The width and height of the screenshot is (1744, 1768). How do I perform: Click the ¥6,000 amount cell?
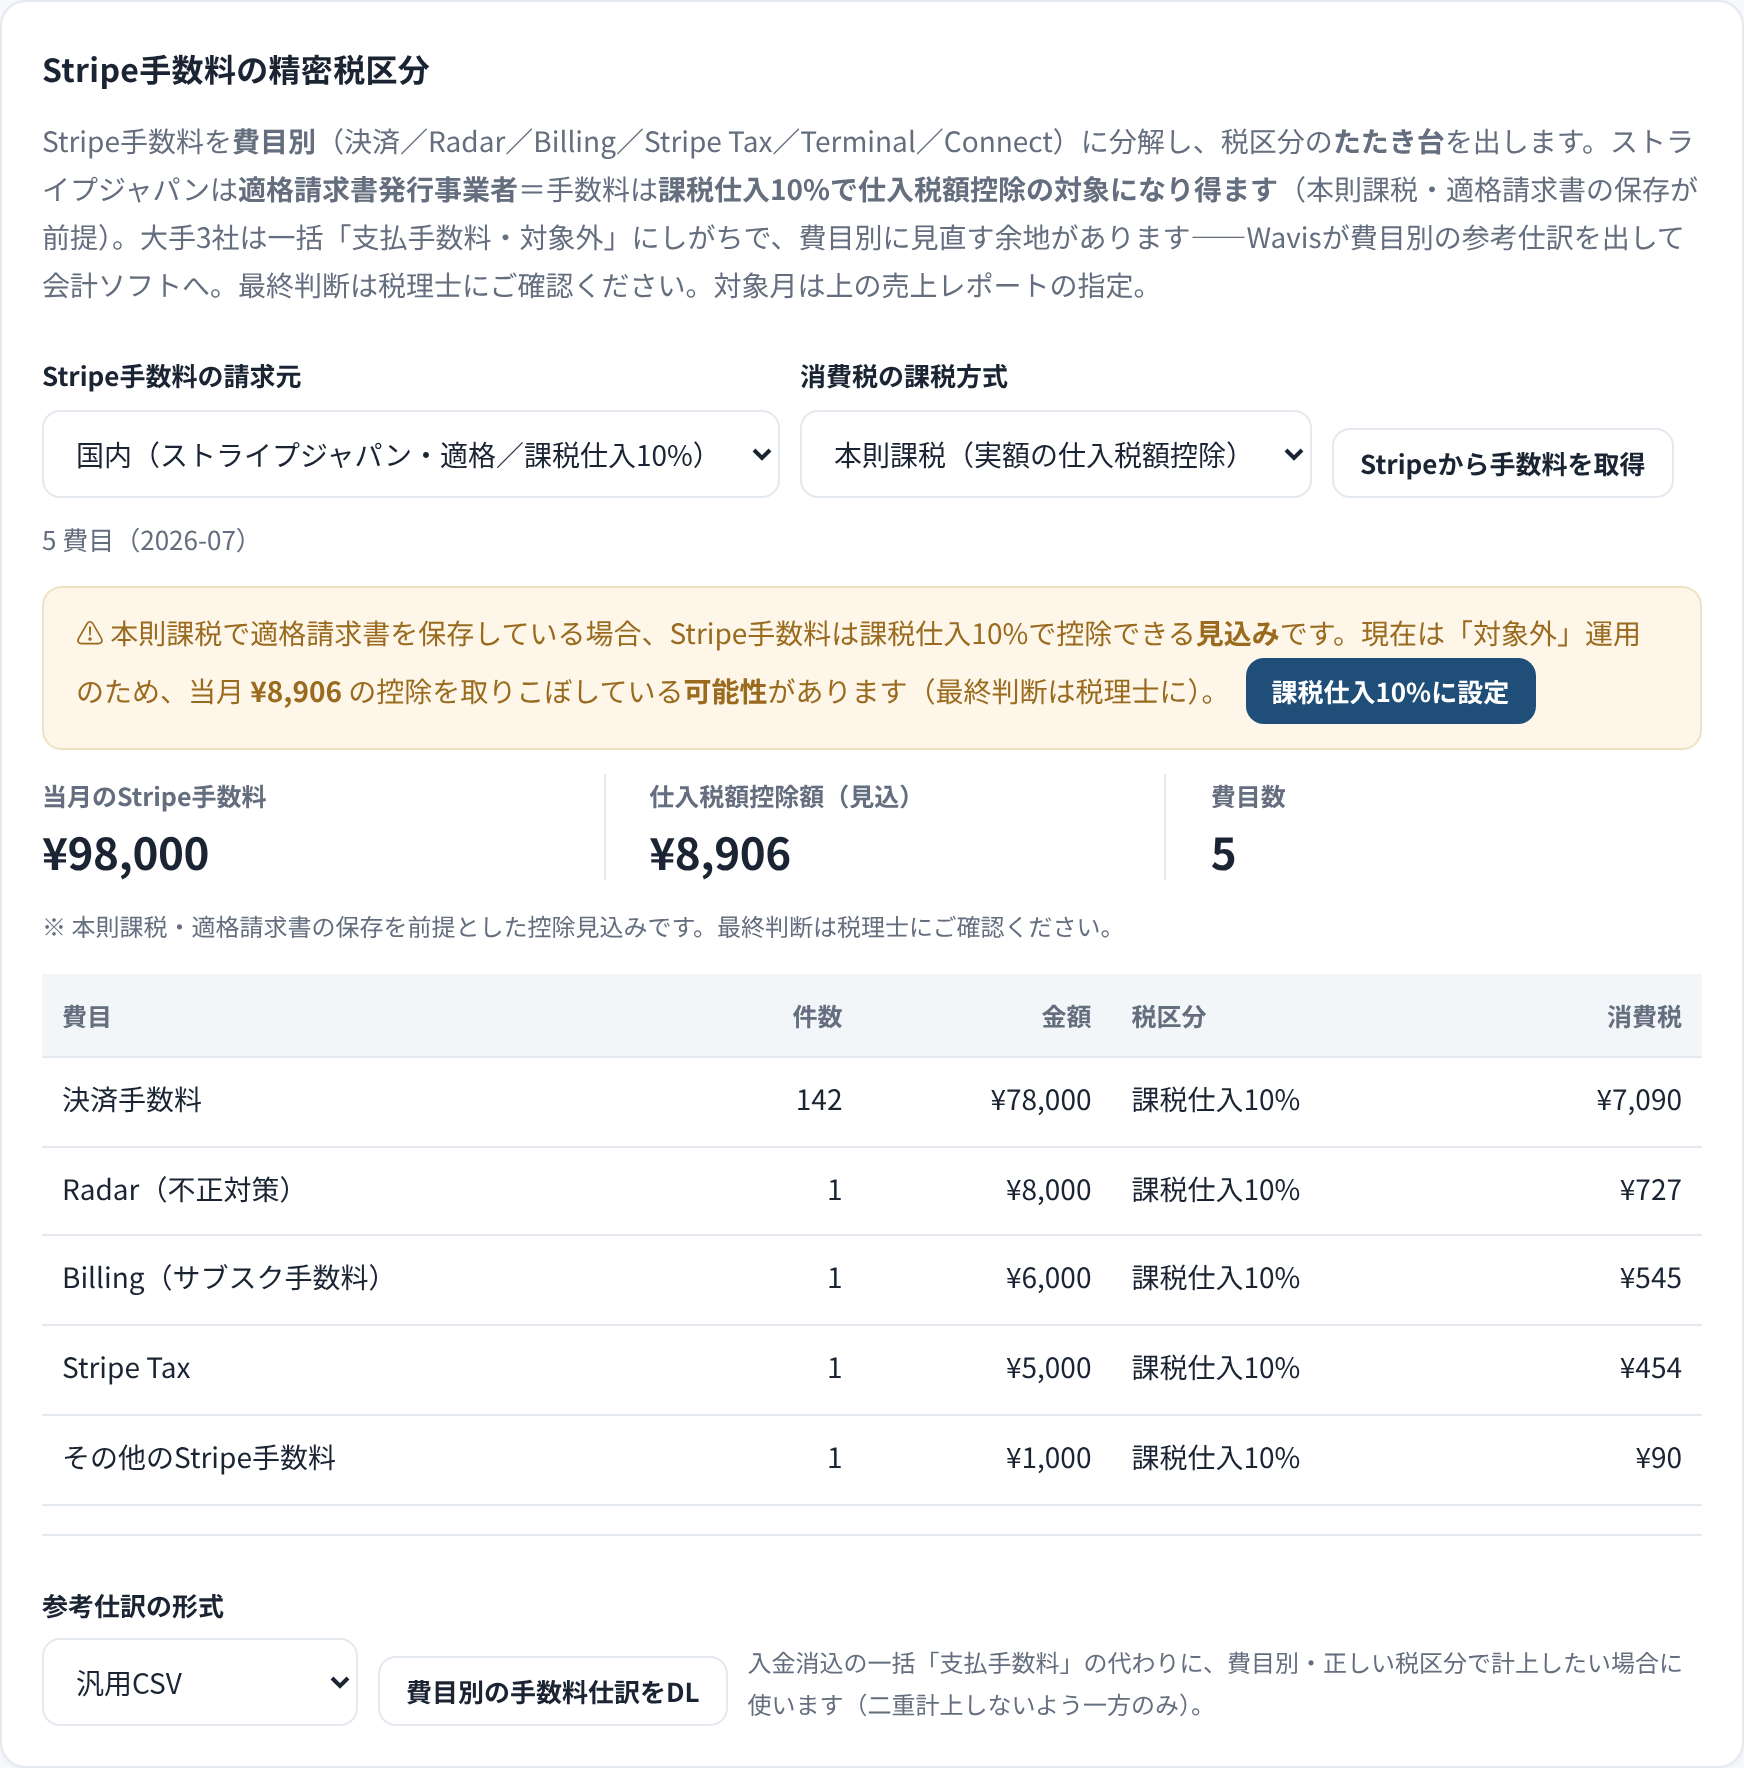(x=1048, y=1278)
